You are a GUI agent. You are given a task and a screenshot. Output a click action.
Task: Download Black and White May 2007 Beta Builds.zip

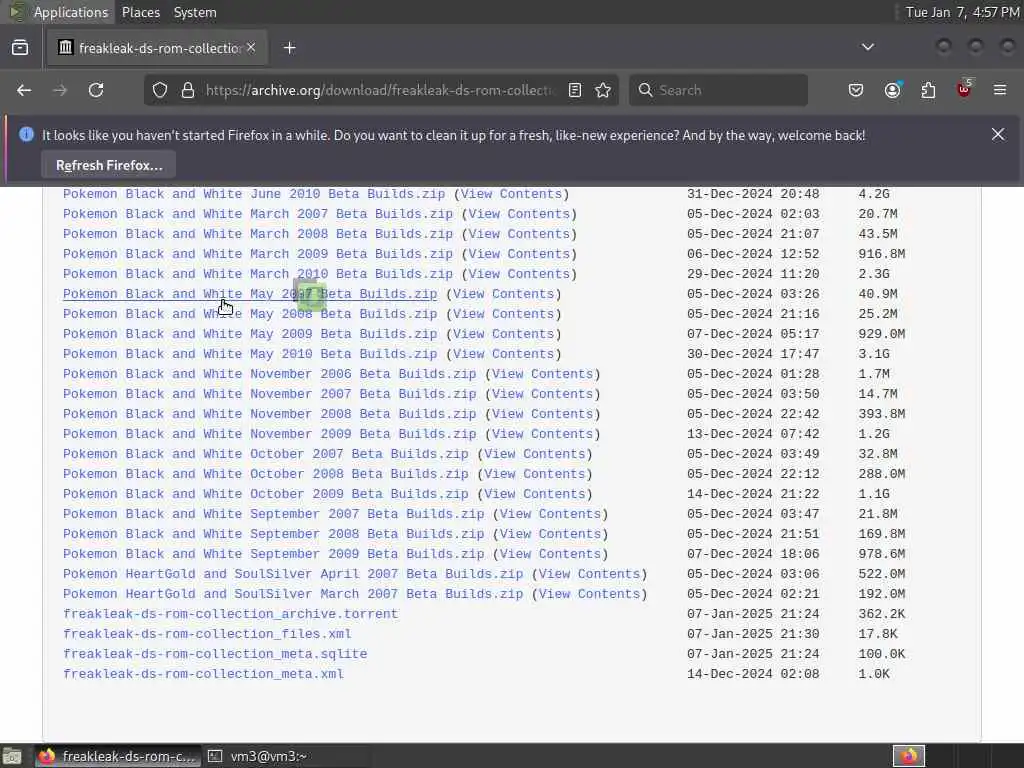coord(249,294)
